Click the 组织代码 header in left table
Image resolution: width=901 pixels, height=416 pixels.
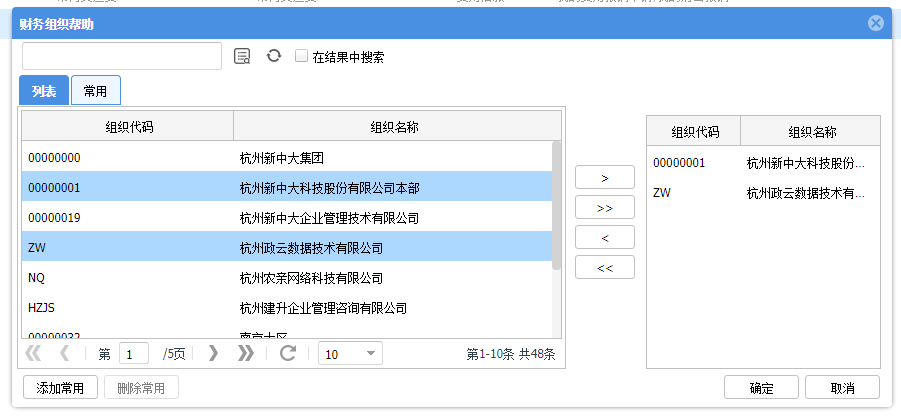128,126
